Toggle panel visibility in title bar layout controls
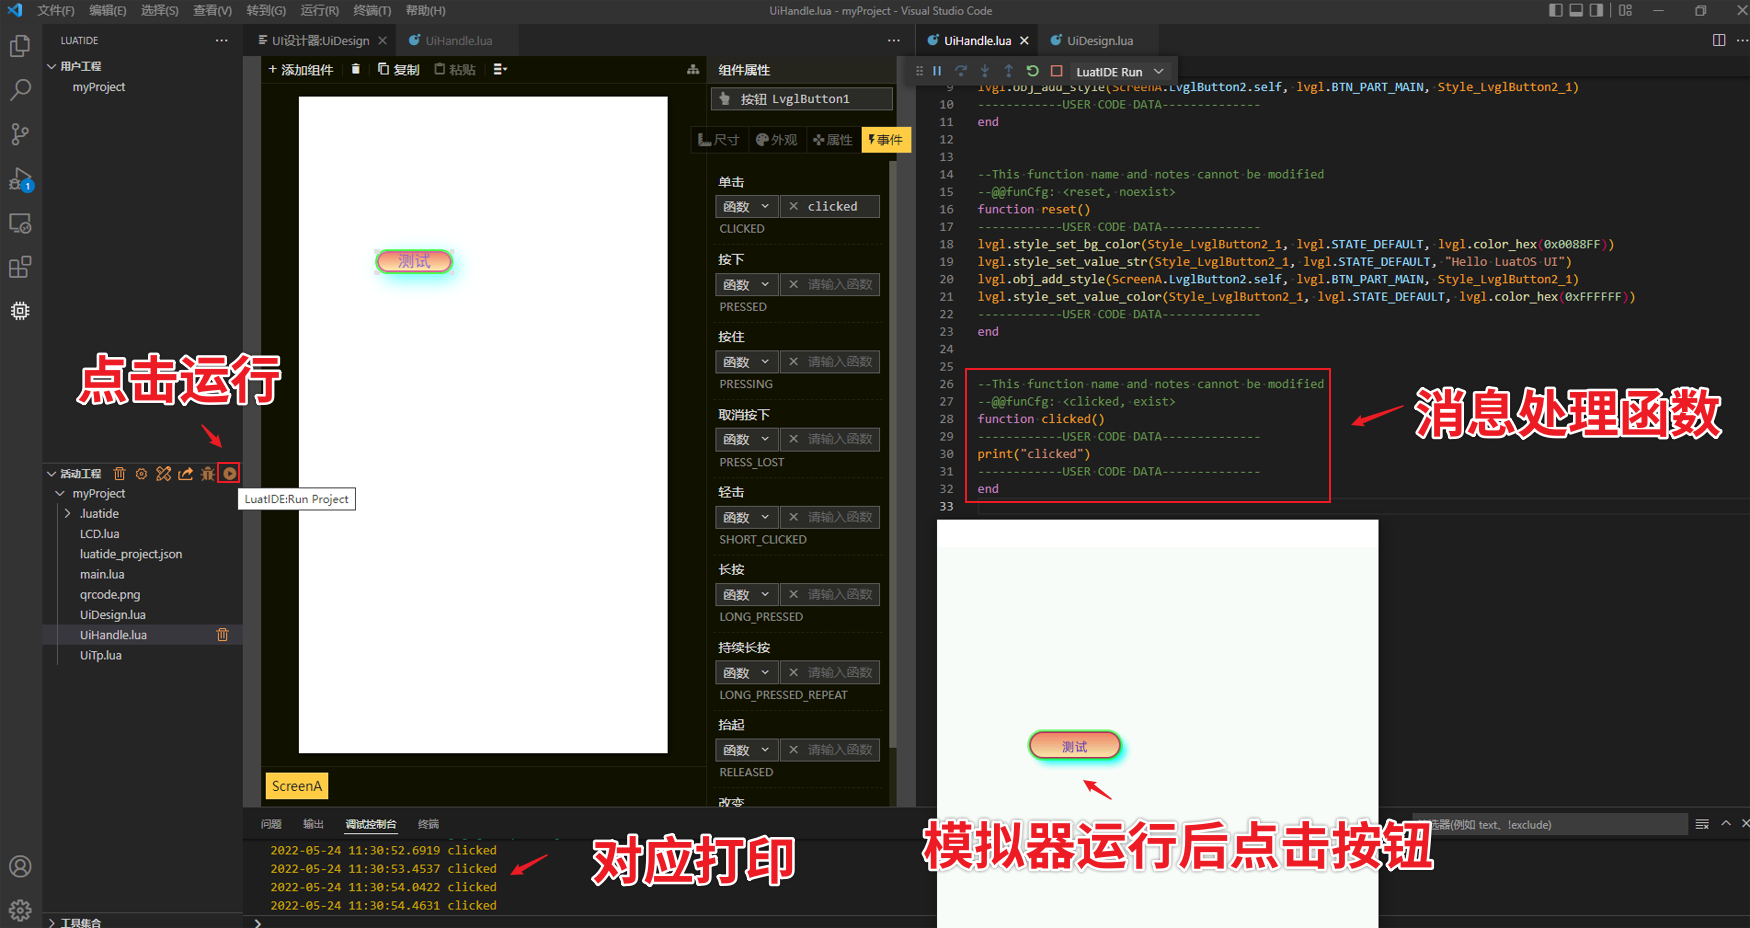Screen dimensions: 1750x928 tap(1576, 11)
